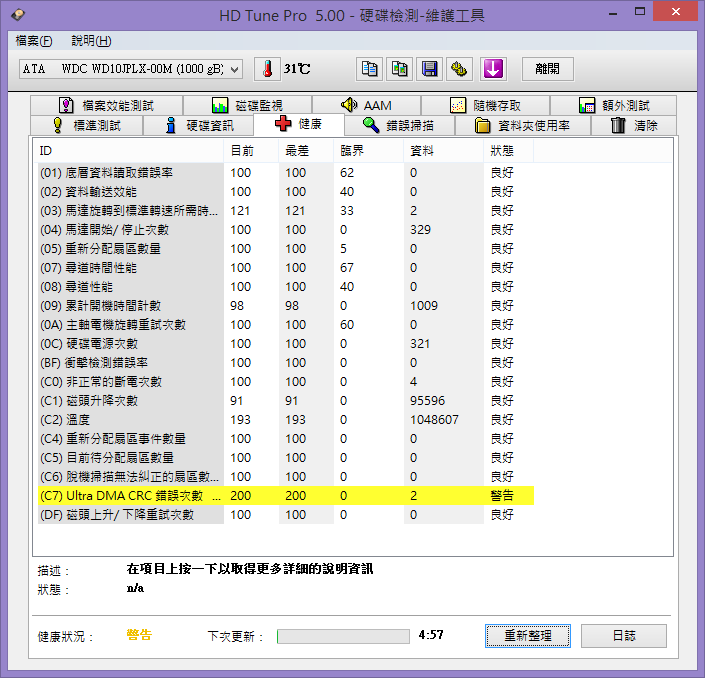Viewport: 705px width, 678px height.
Task: Open the options gear icon
Action: pos(460,69)
